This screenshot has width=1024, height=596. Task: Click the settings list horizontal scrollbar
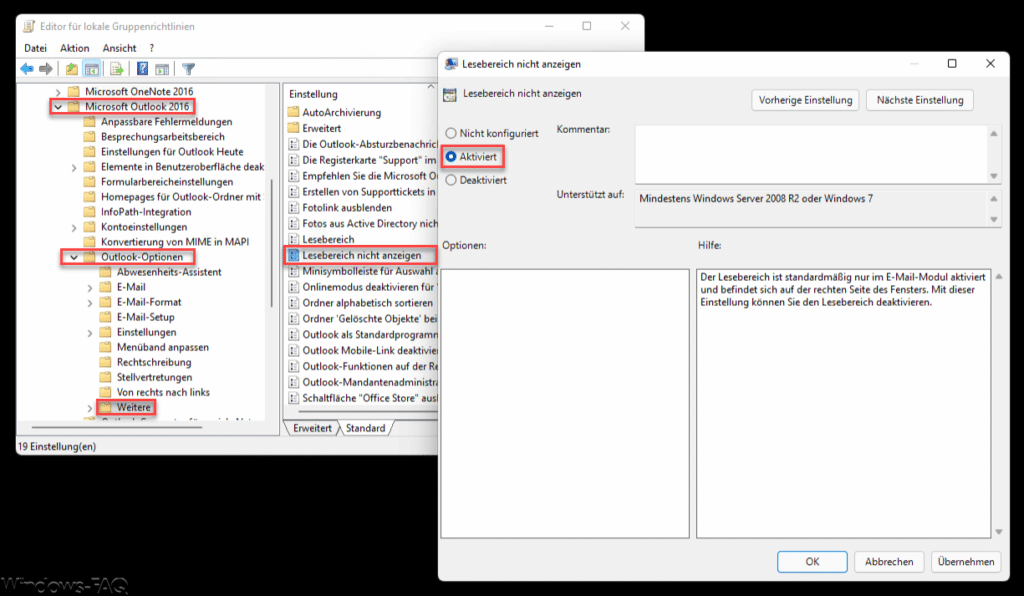366,412
